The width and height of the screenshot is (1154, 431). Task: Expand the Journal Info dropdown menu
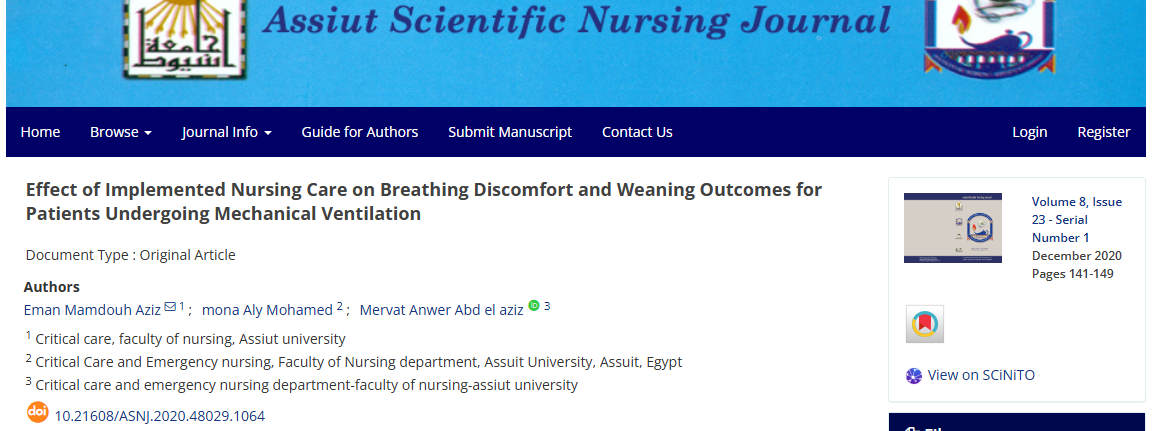point(227,132)
